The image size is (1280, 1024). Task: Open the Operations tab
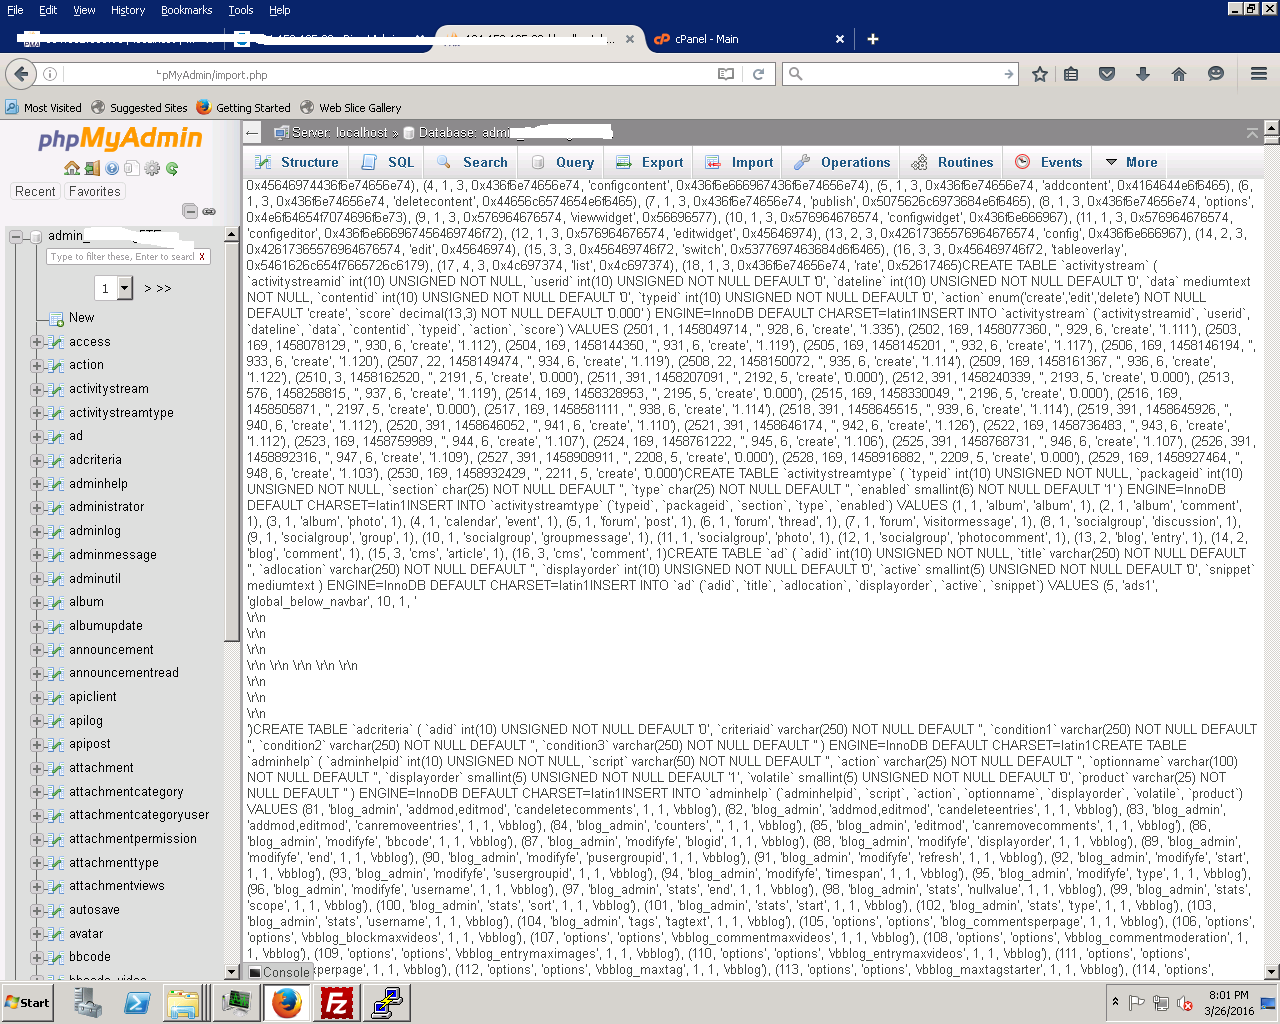(842, 162)
